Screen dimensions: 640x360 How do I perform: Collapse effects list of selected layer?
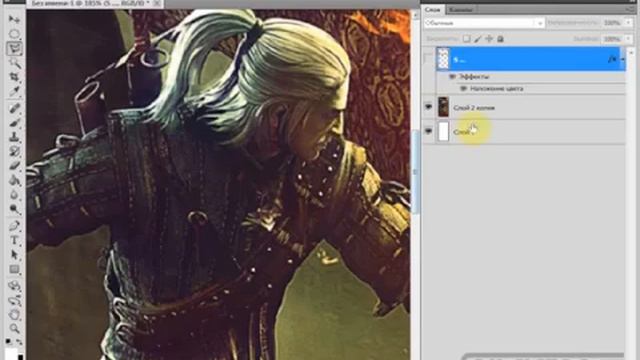pos(622,59)
